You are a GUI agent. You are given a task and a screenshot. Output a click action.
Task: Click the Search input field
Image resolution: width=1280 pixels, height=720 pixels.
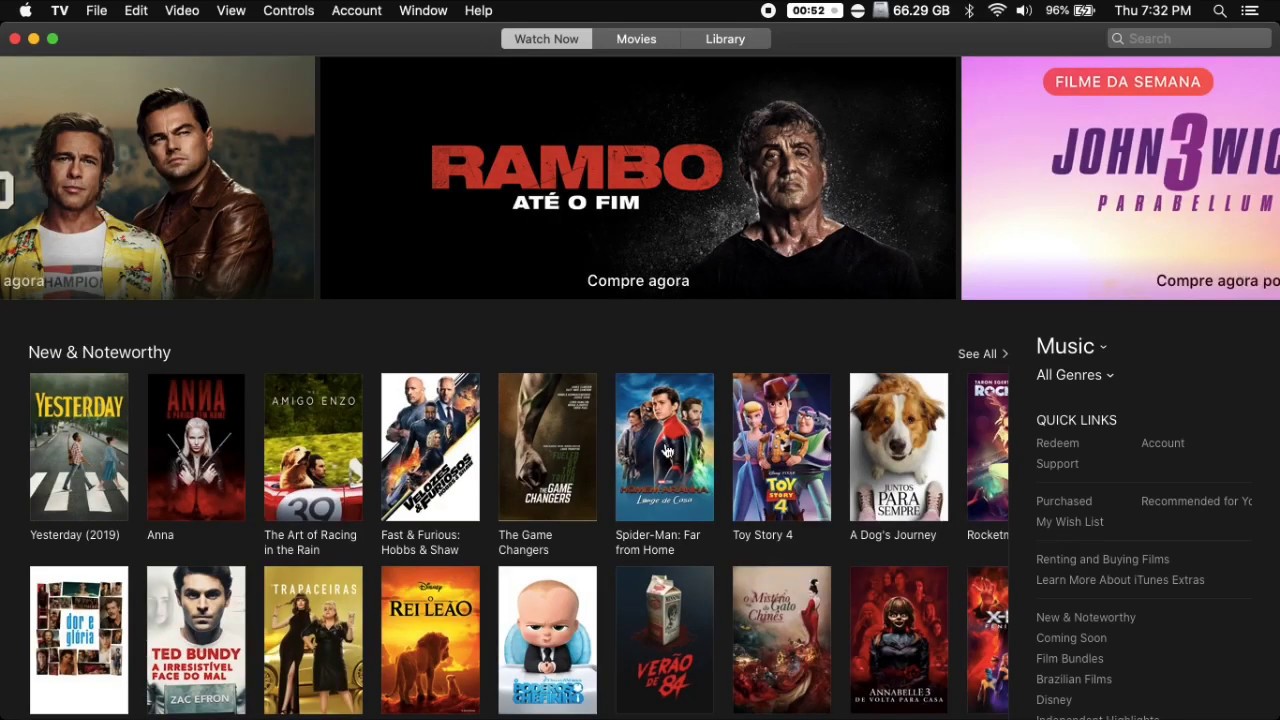click(1190, 39)
